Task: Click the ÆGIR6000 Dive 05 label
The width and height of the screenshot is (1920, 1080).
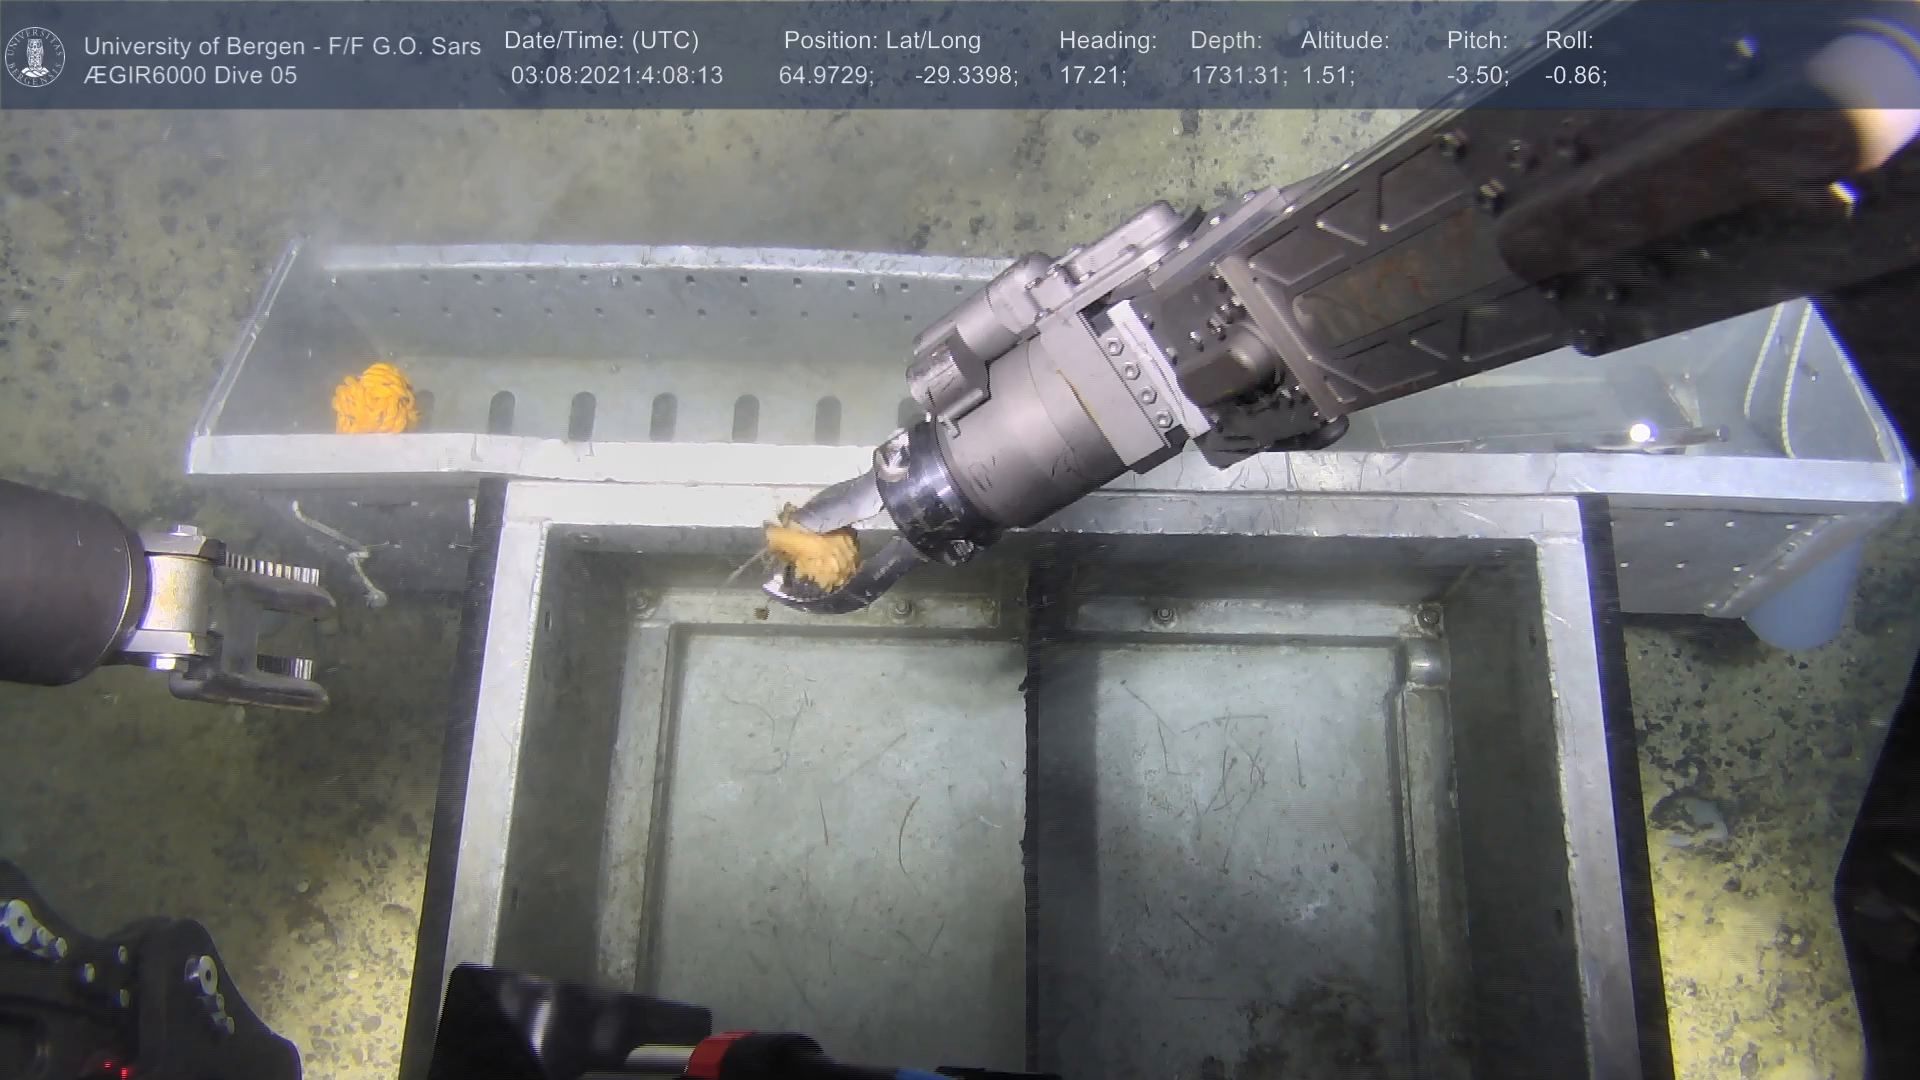Action: pyautogui.click(x=190, y=76)
